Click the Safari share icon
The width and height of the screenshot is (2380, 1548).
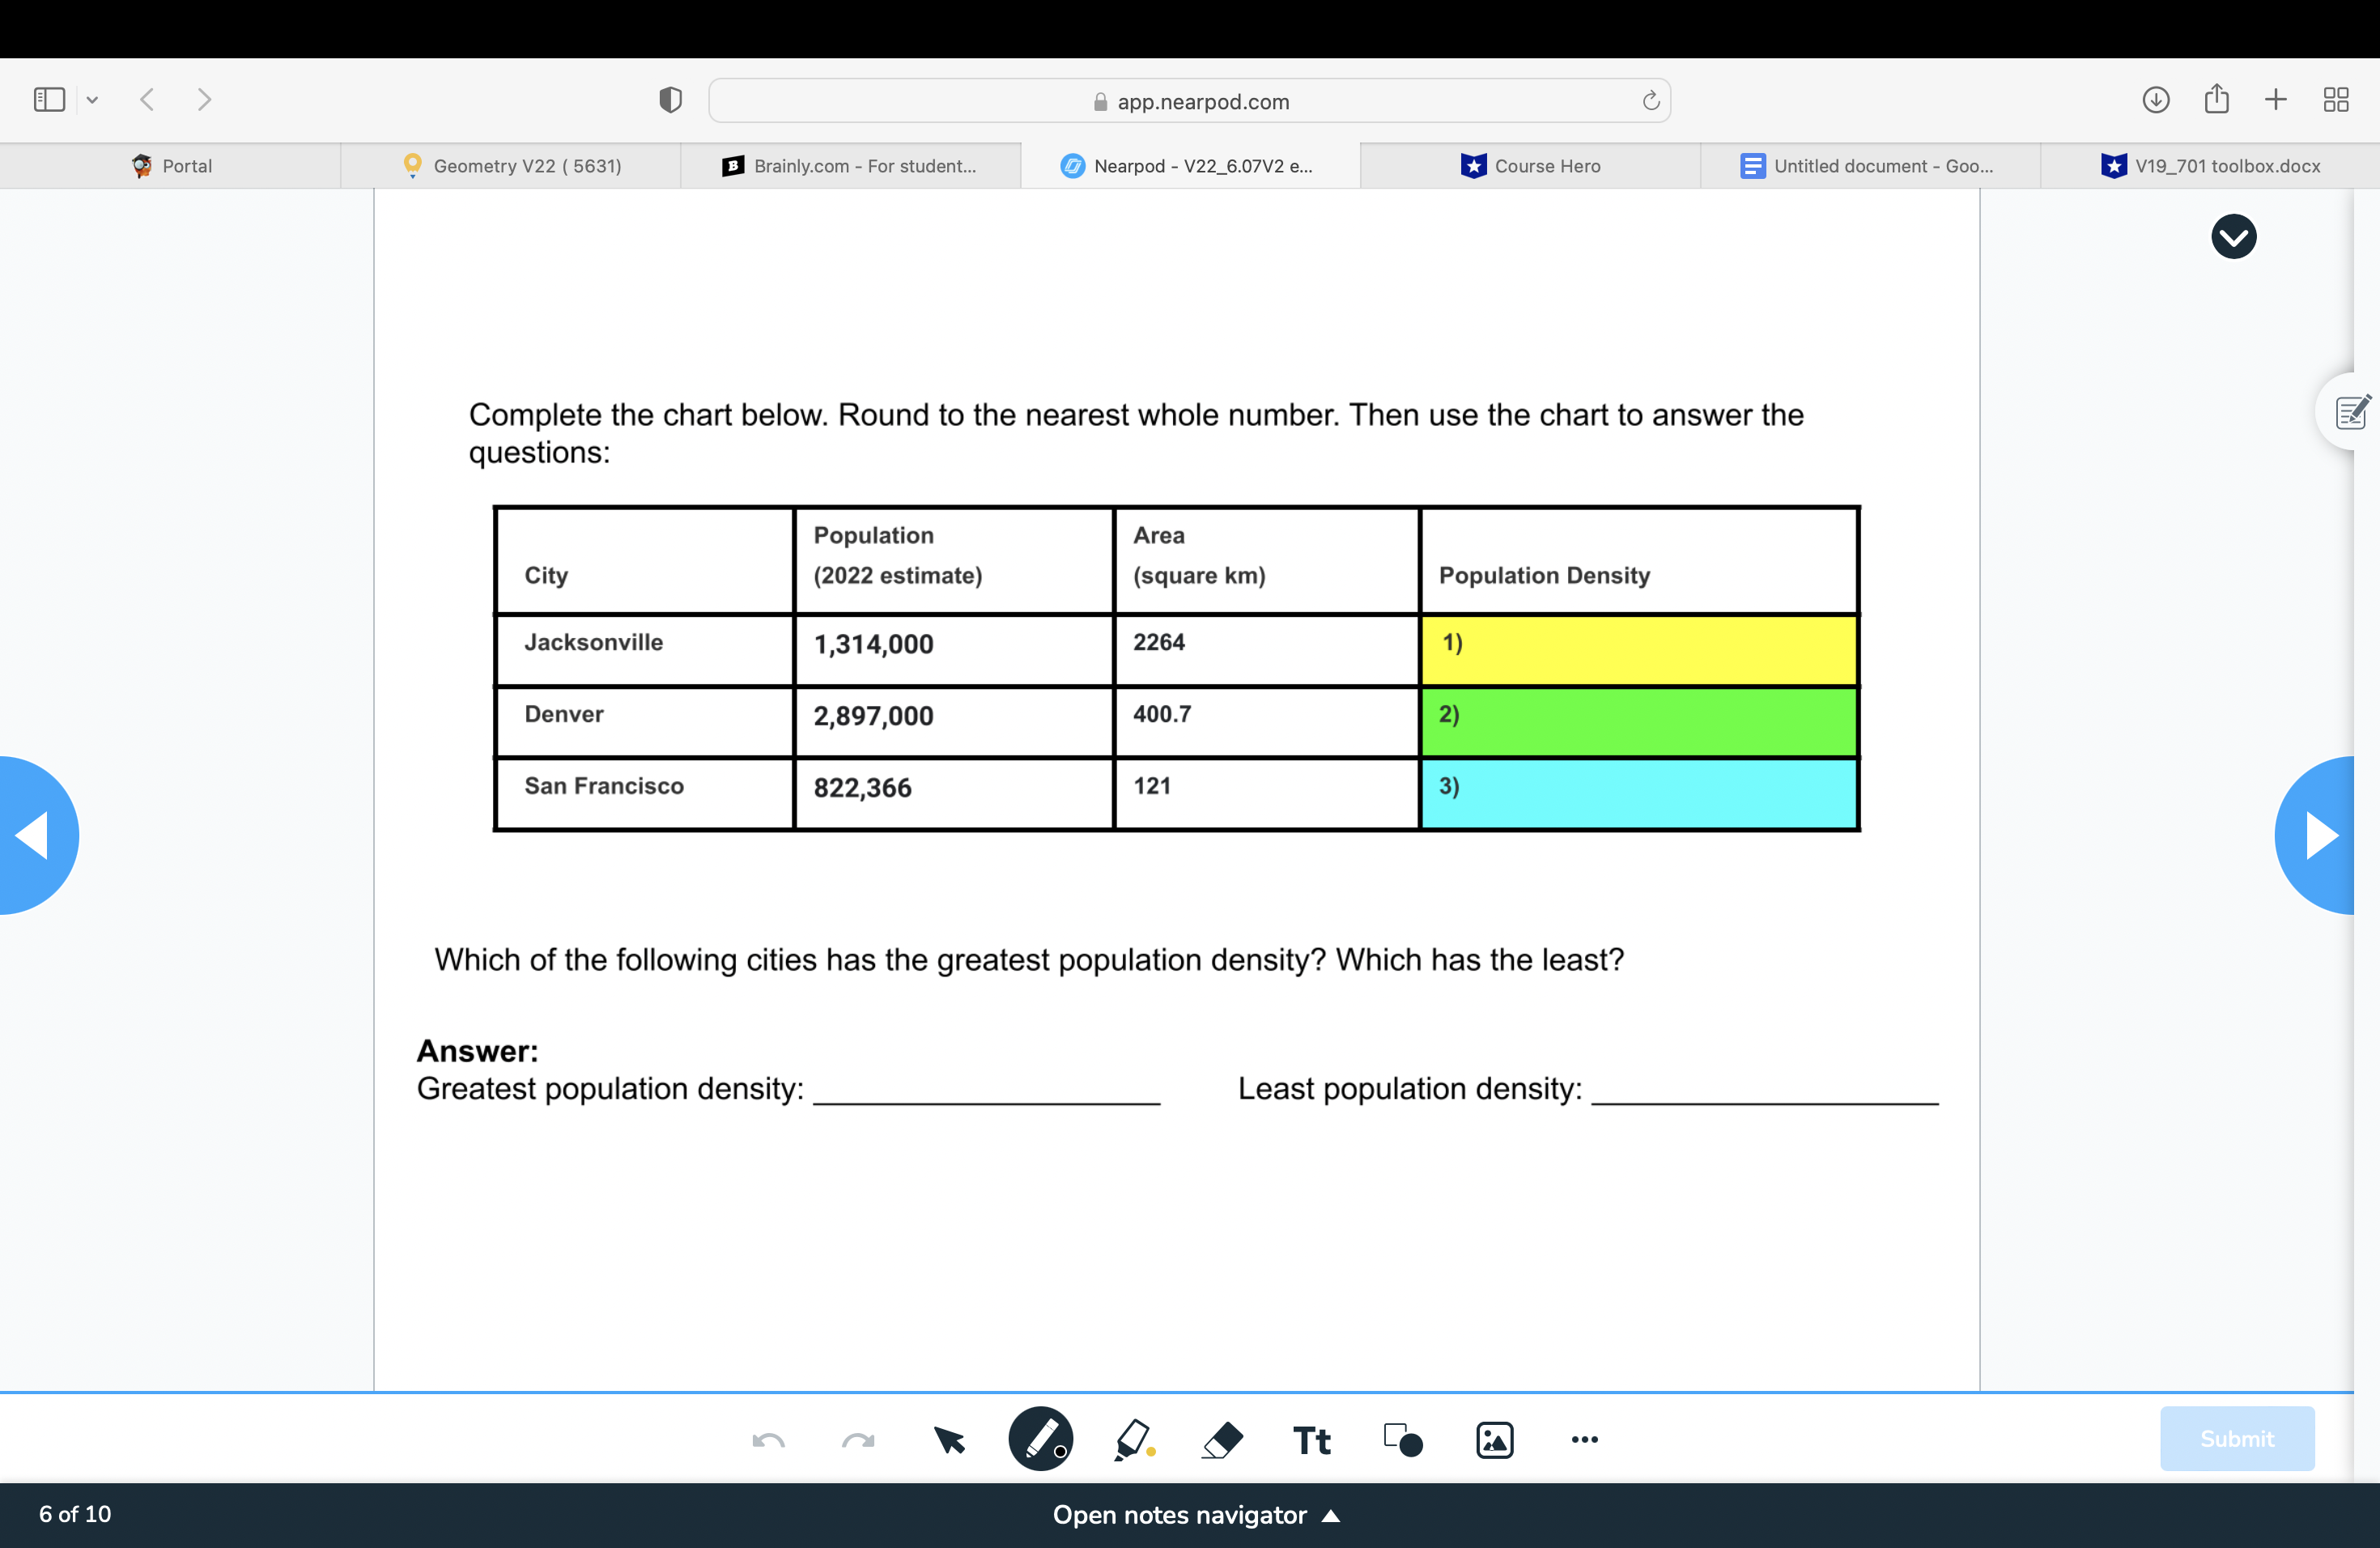click(x=2216, y=99)
